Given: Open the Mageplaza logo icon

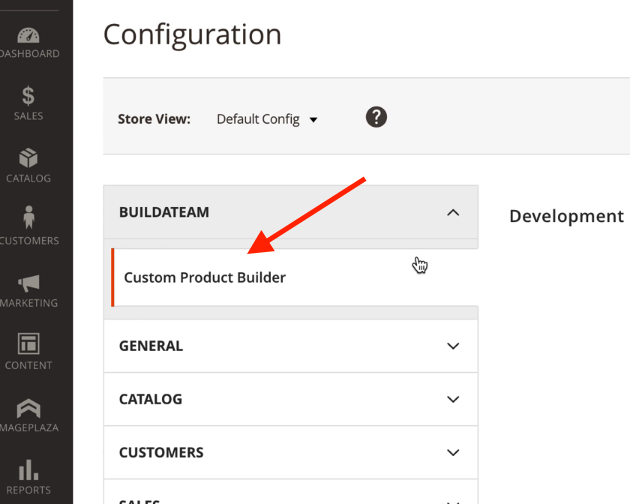Looking at the screenshot, I should pos(29,408).
